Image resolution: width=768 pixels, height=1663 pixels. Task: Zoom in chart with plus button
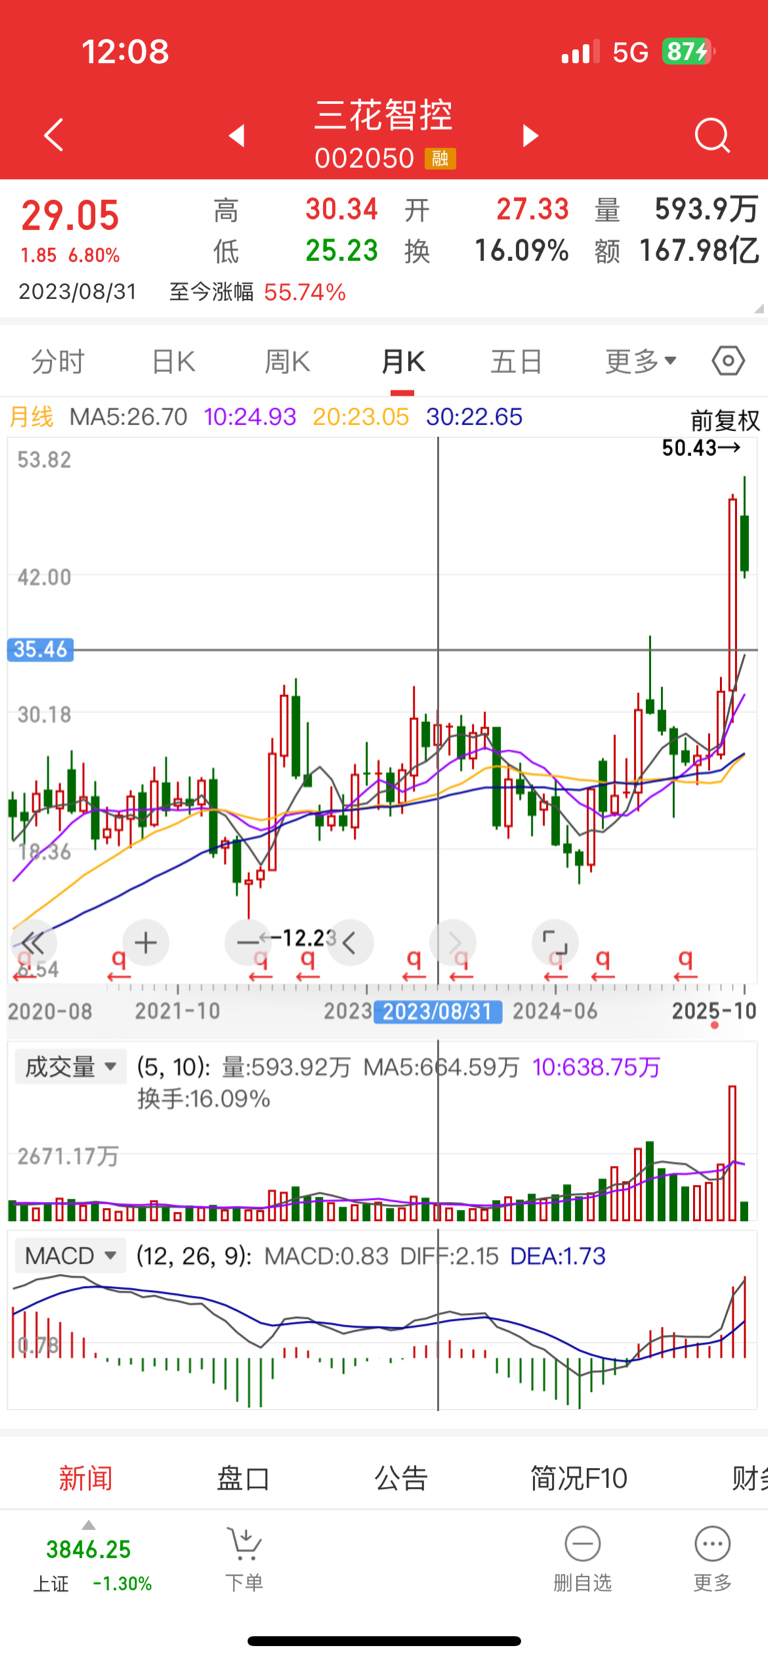(146, 942)
